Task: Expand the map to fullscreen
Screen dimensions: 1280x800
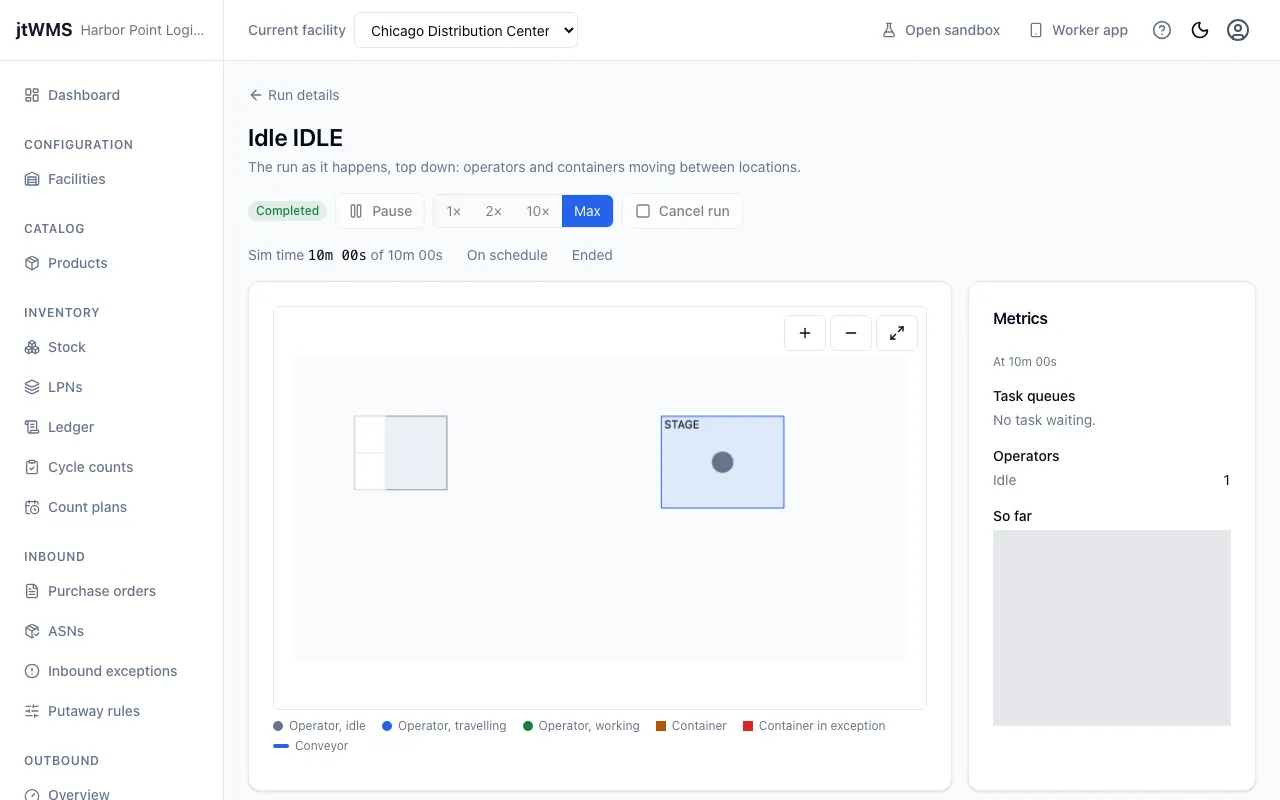Action: pos(897,333)
